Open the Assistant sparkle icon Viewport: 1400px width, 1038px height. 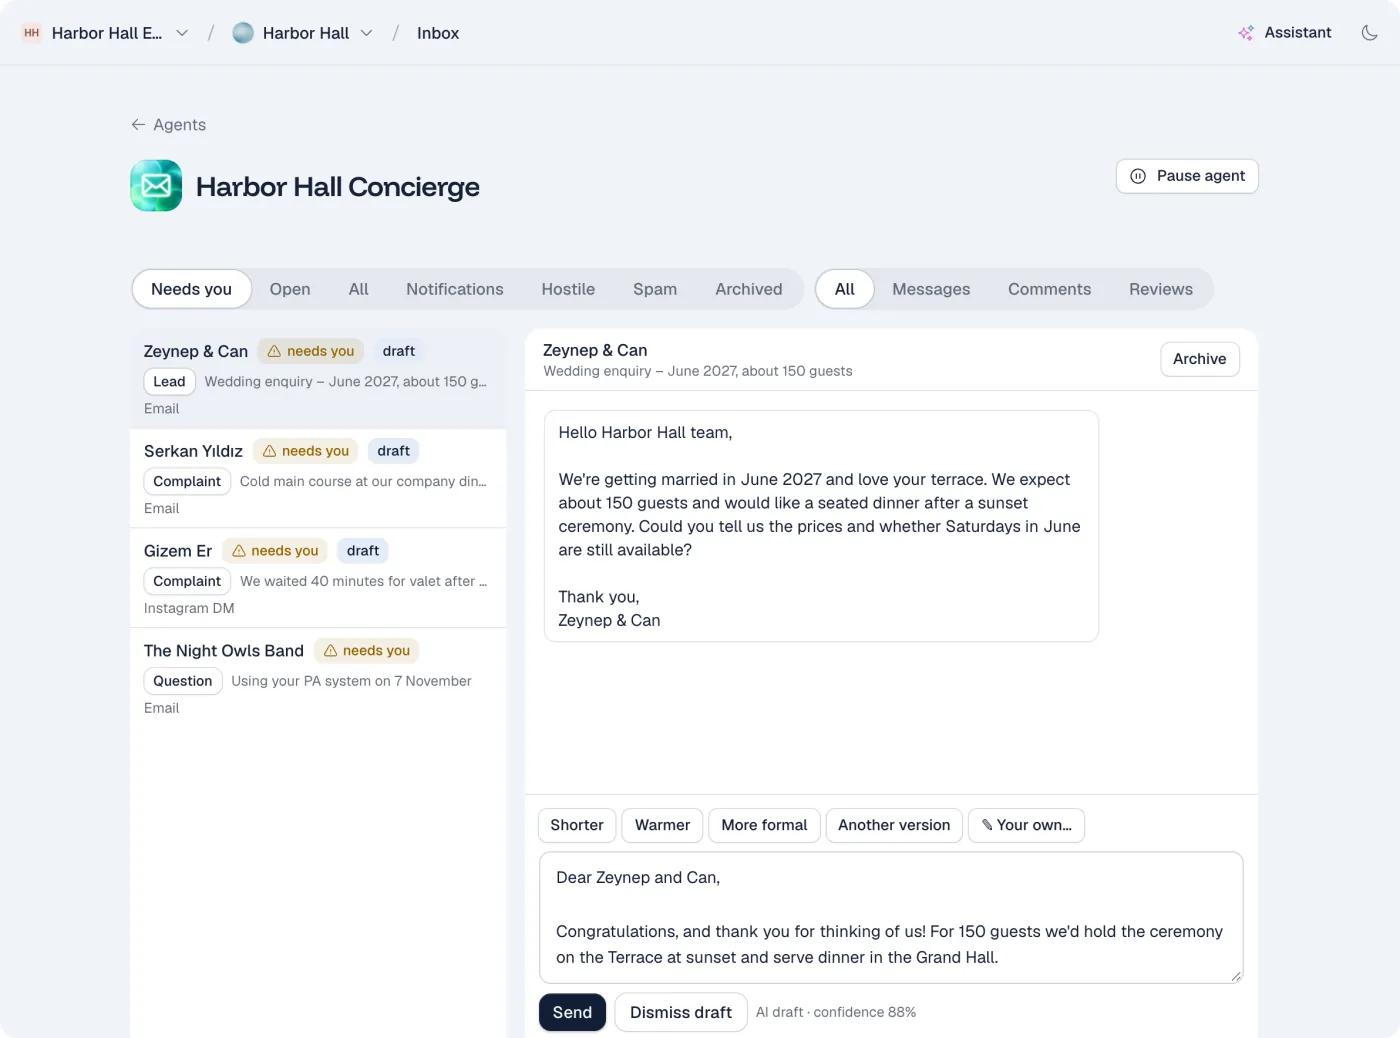pos(1246,33)
